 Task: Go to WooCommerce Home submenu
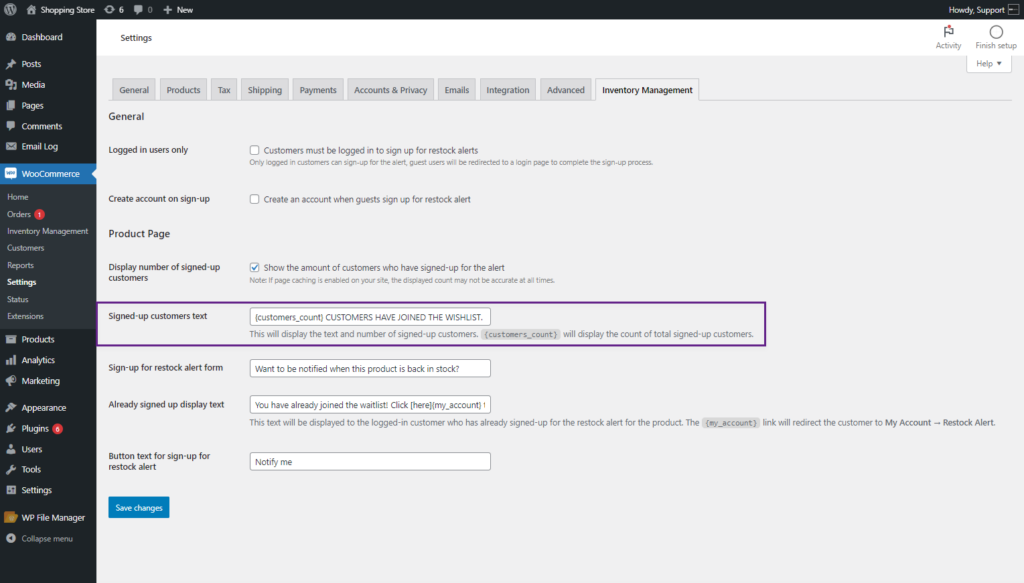pos(18,197)
